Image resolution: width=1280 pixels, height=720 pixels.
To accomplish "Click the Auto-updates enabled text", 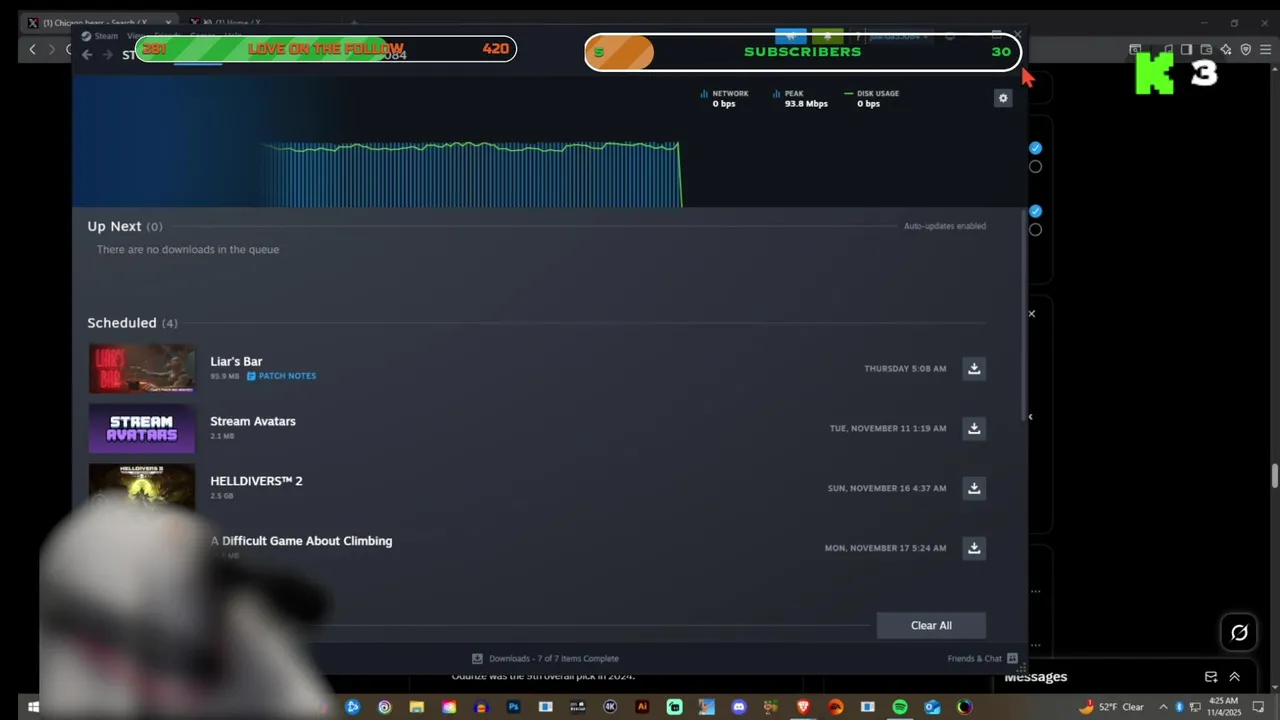I will click(945, 226).
